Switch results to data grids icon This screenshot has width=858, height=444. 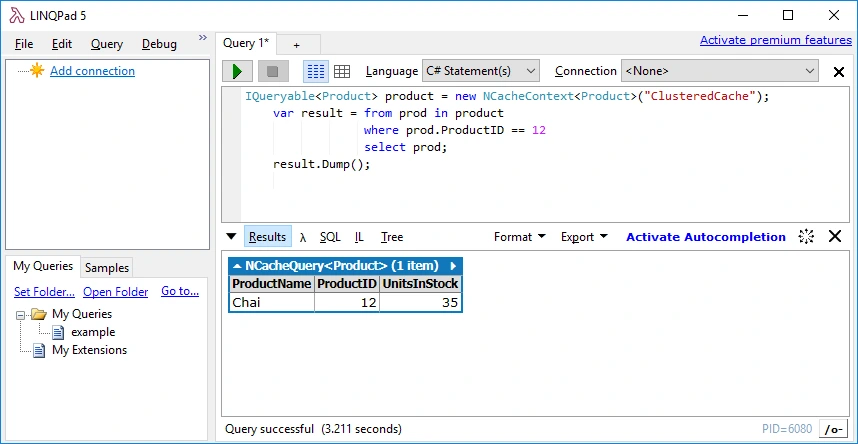click(342, 71)
